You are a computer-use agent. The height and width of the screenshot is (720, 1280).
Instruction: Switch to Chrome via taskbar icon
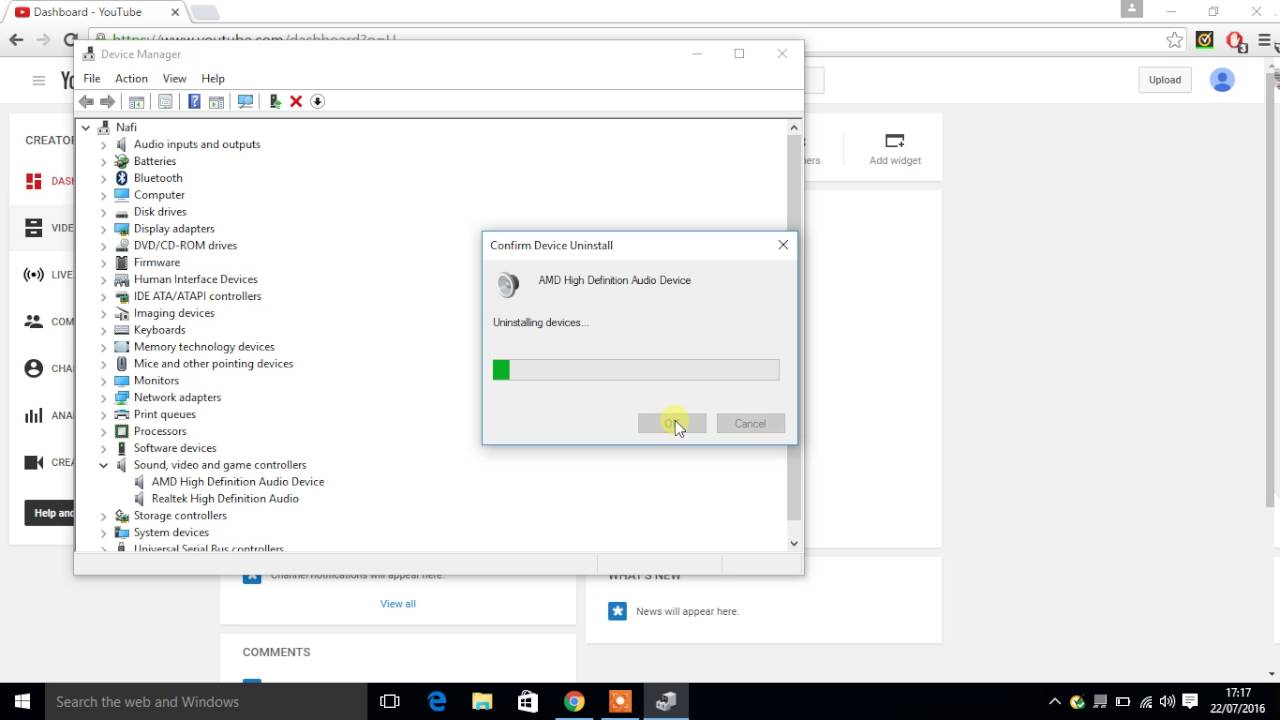coord(574,702)
